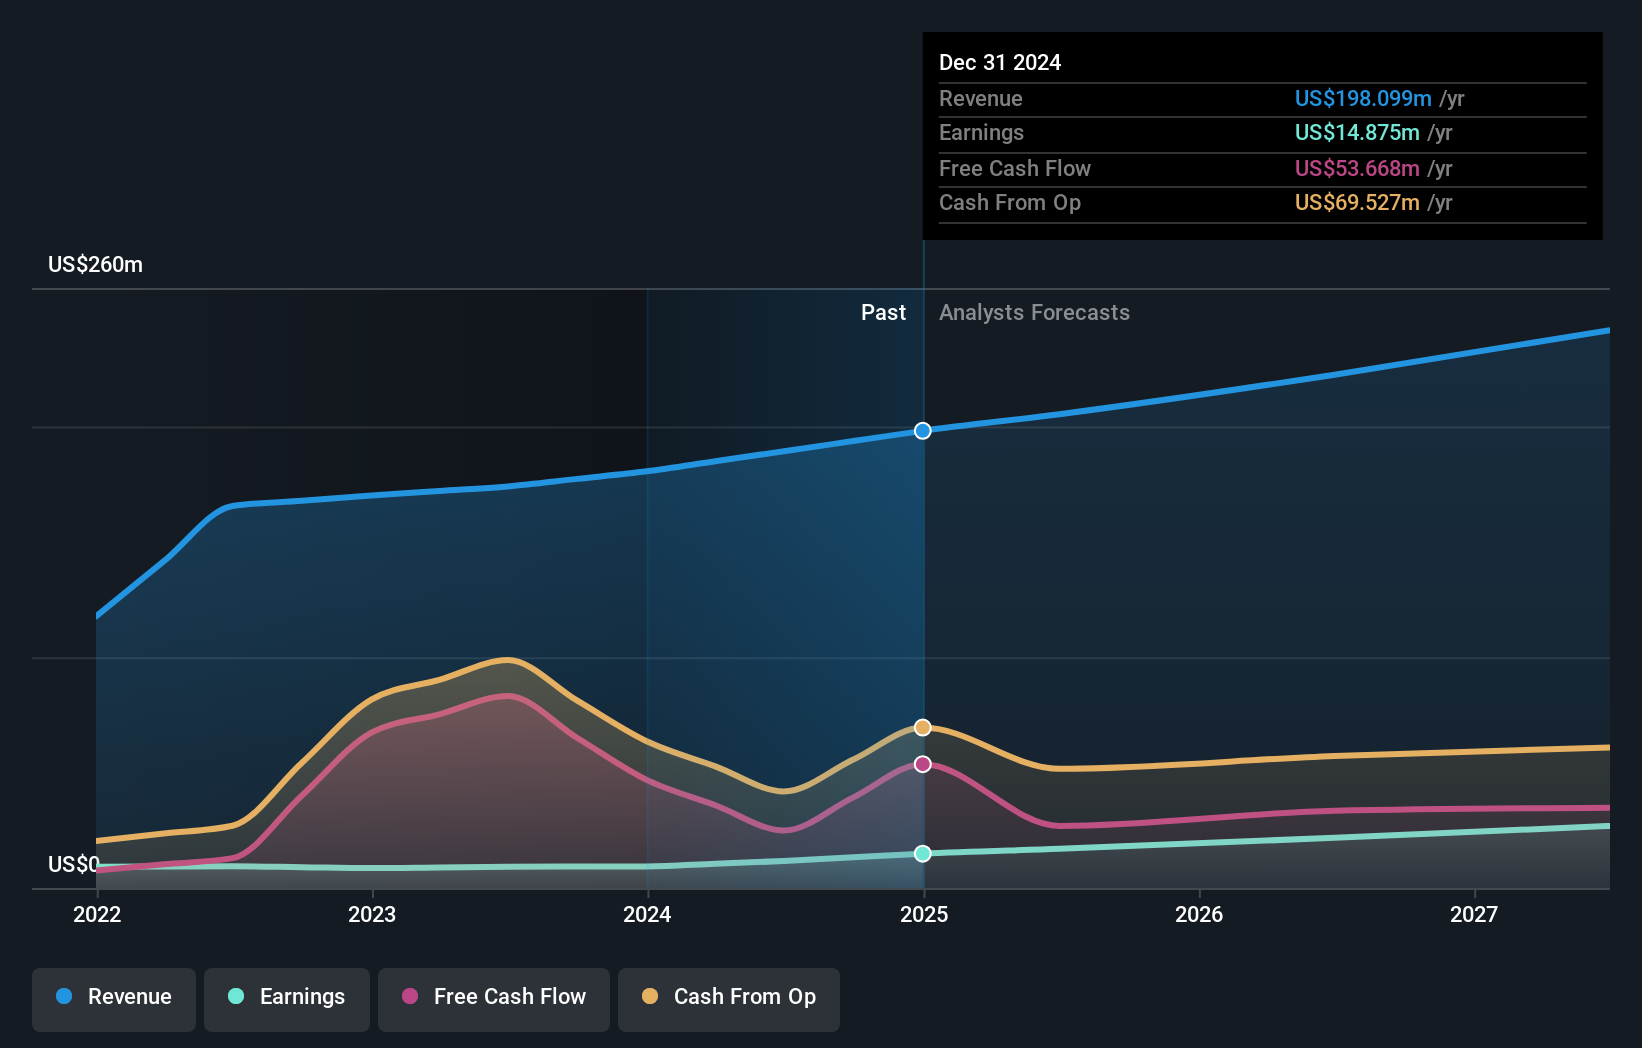1642x1048 pixels.
Task: Toggle the Earnings legend button
Action: click(x=287, y=999)
